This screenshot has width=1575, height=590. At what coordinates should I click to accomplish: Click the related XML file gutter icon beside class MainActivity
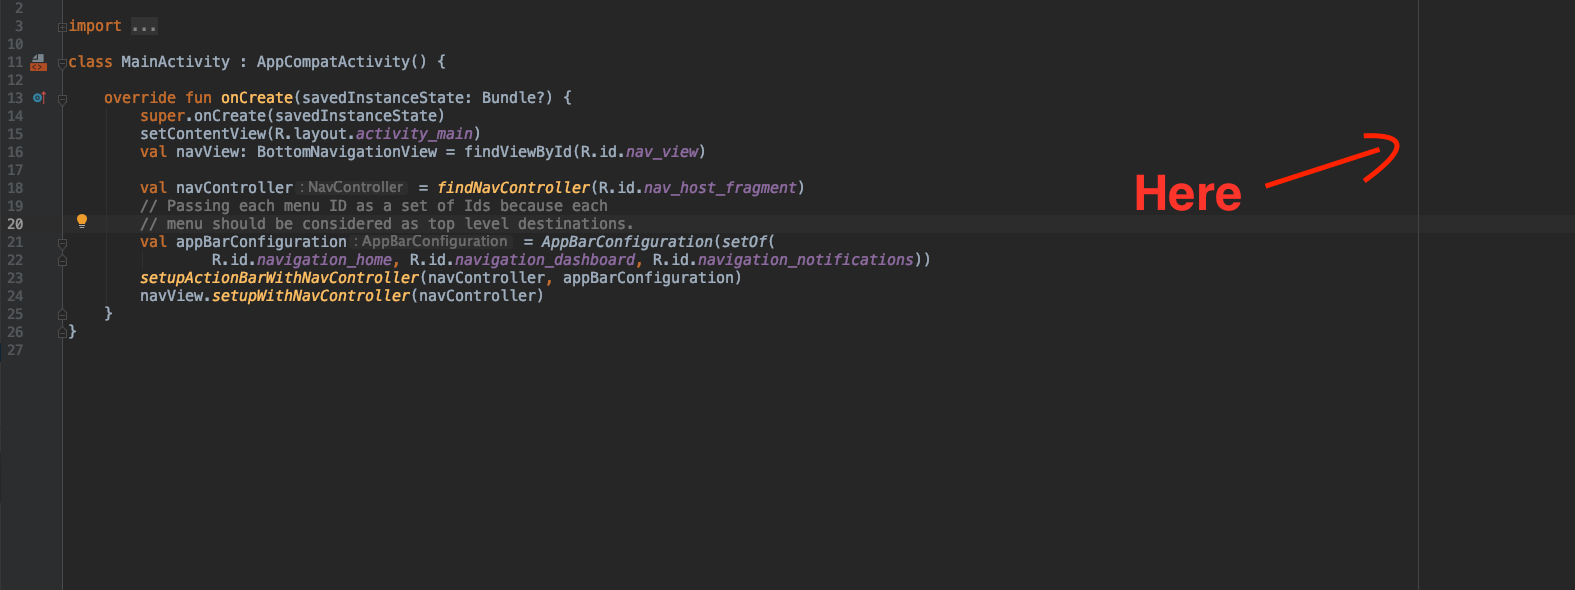[x=38, y=63]
